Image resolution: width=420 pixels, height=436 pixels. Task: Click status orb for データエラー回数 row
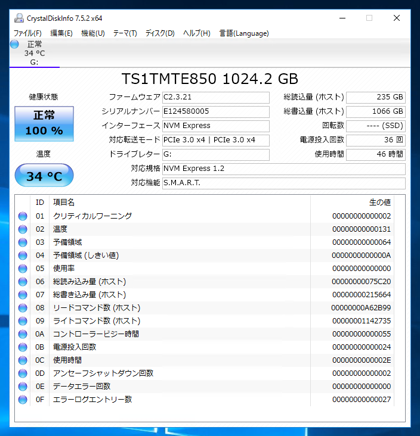point(23,387)
